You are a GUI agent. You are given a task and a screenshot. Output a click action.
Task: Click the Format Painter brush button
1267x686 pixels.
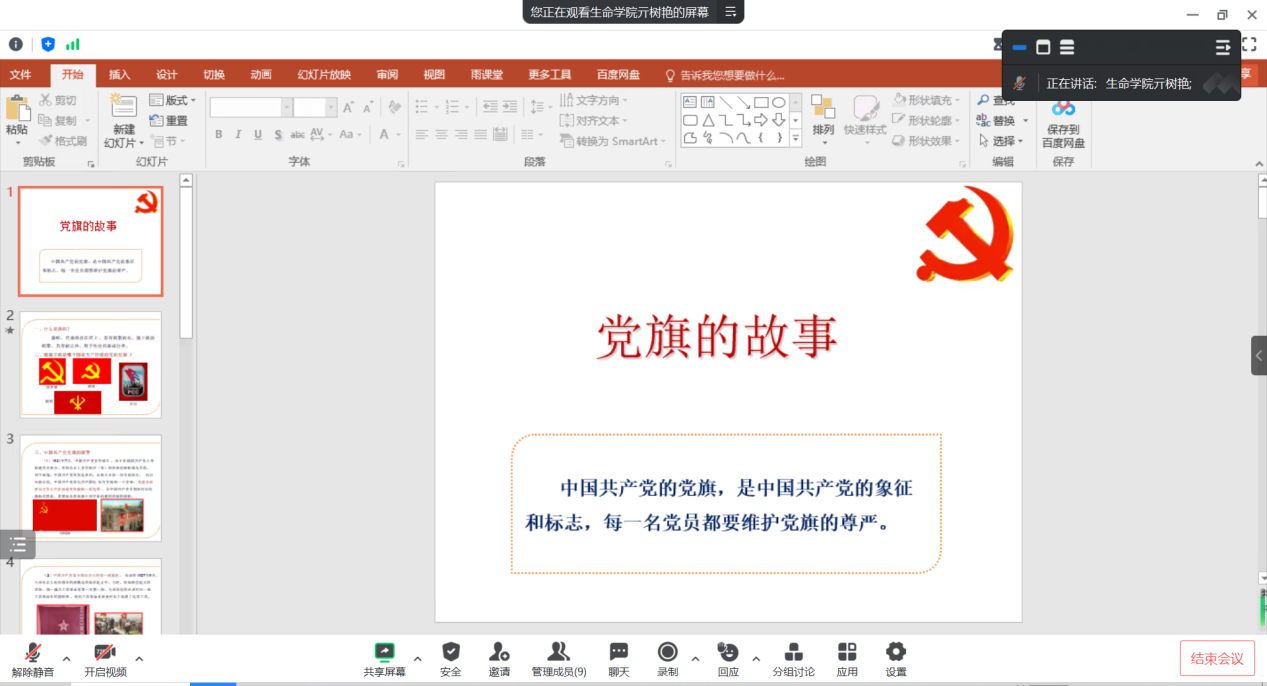coord(62,141)
